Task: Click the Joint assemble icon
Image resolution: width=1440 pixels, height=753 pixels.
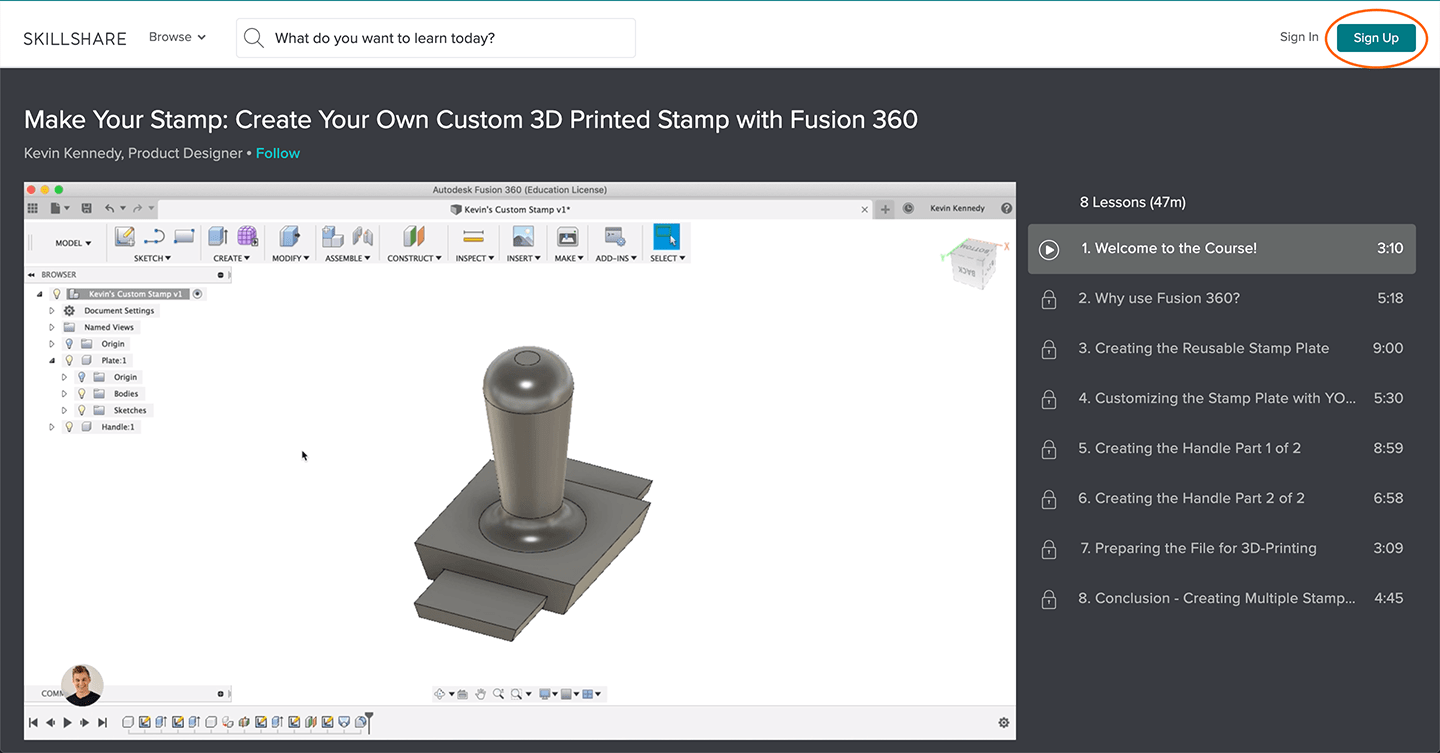Action: (x=363, y=237)
